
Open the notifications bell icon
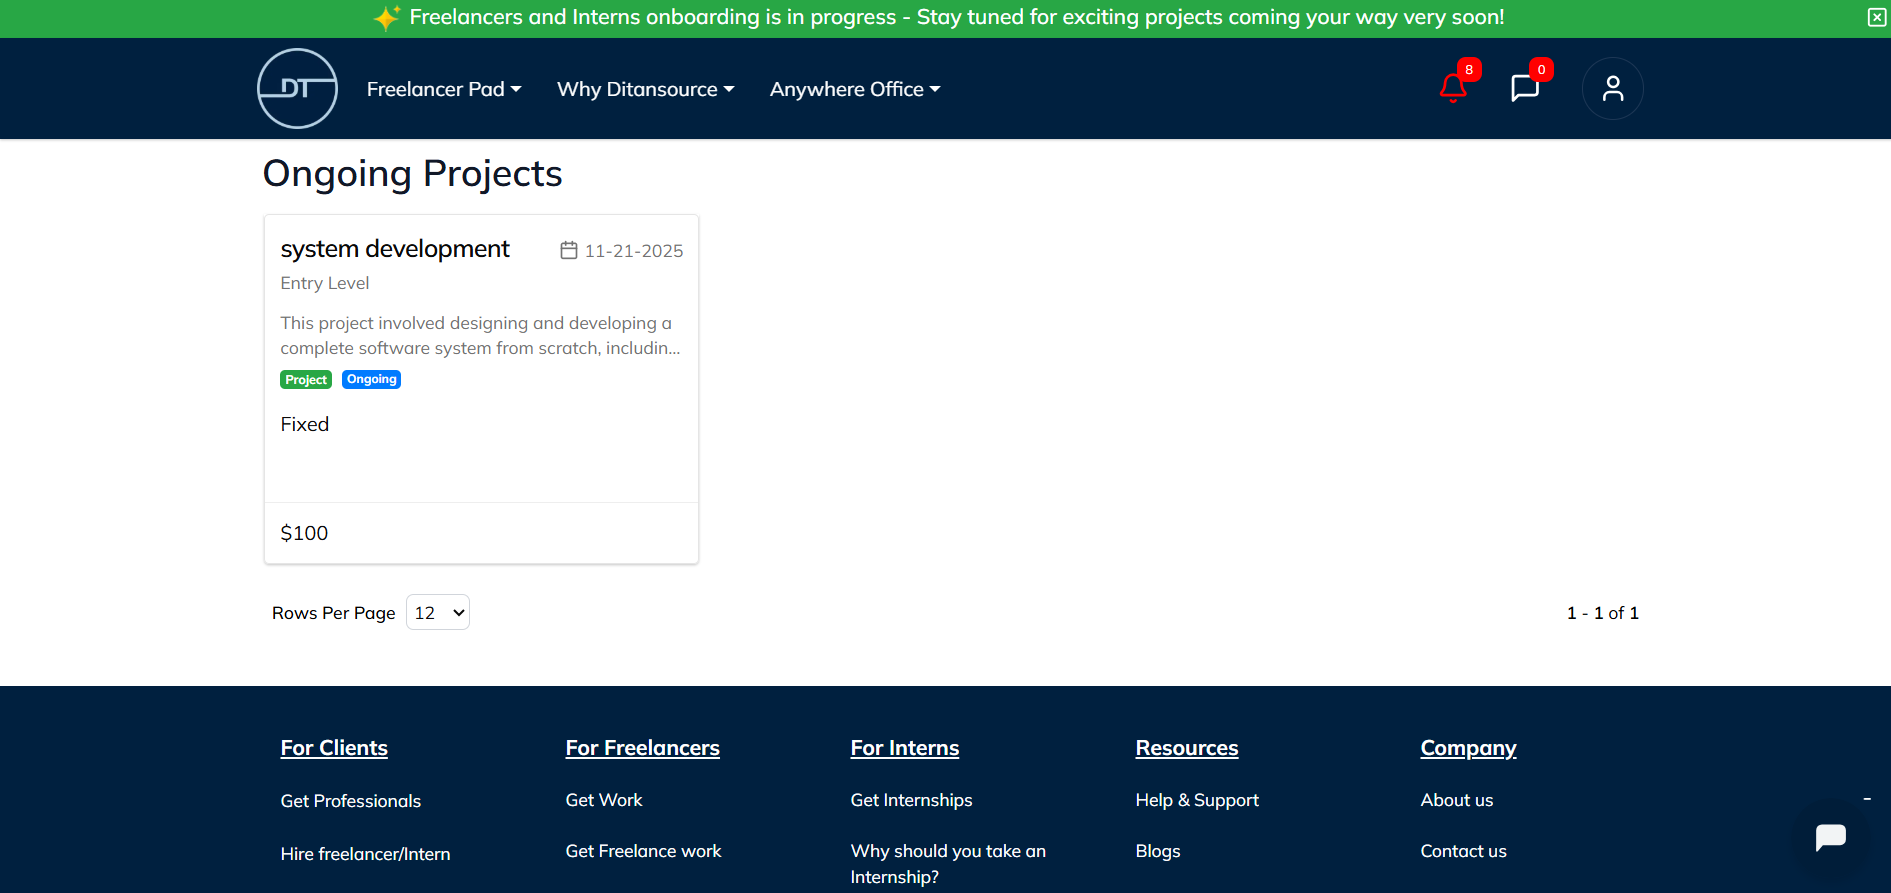coord(1453,88)
